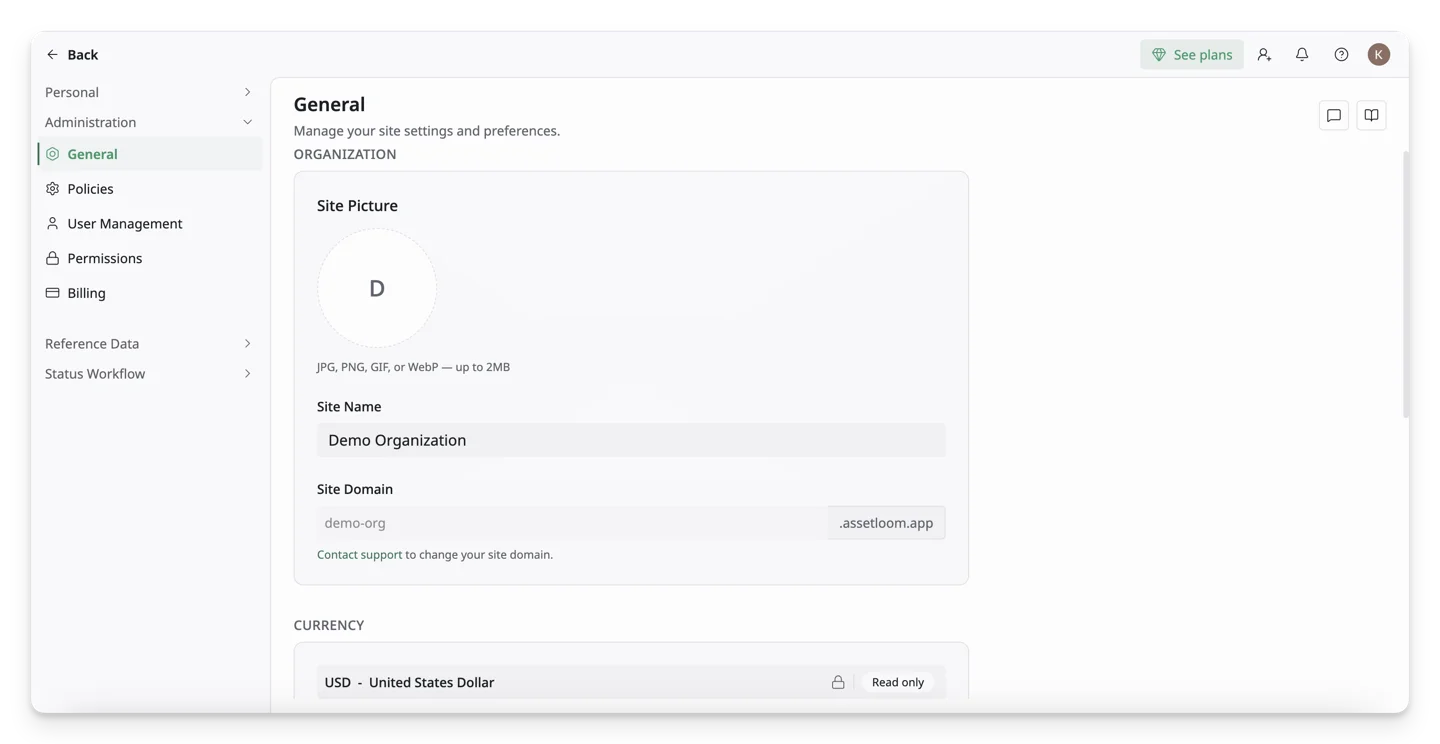
Task: Click the See plans button
Action: click(x=1192, y=55)
